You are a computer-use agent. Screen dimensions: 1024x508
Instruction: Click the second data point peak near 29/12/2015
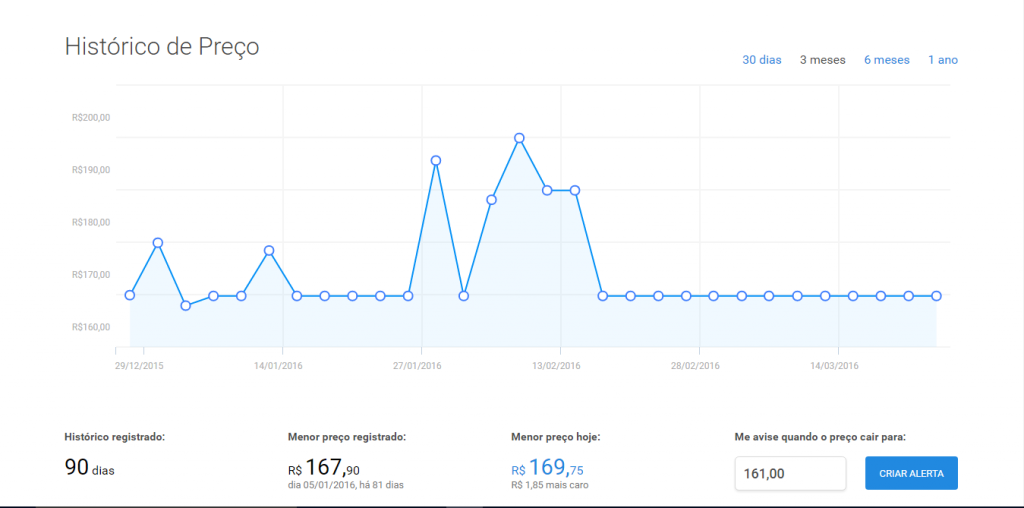158,243
